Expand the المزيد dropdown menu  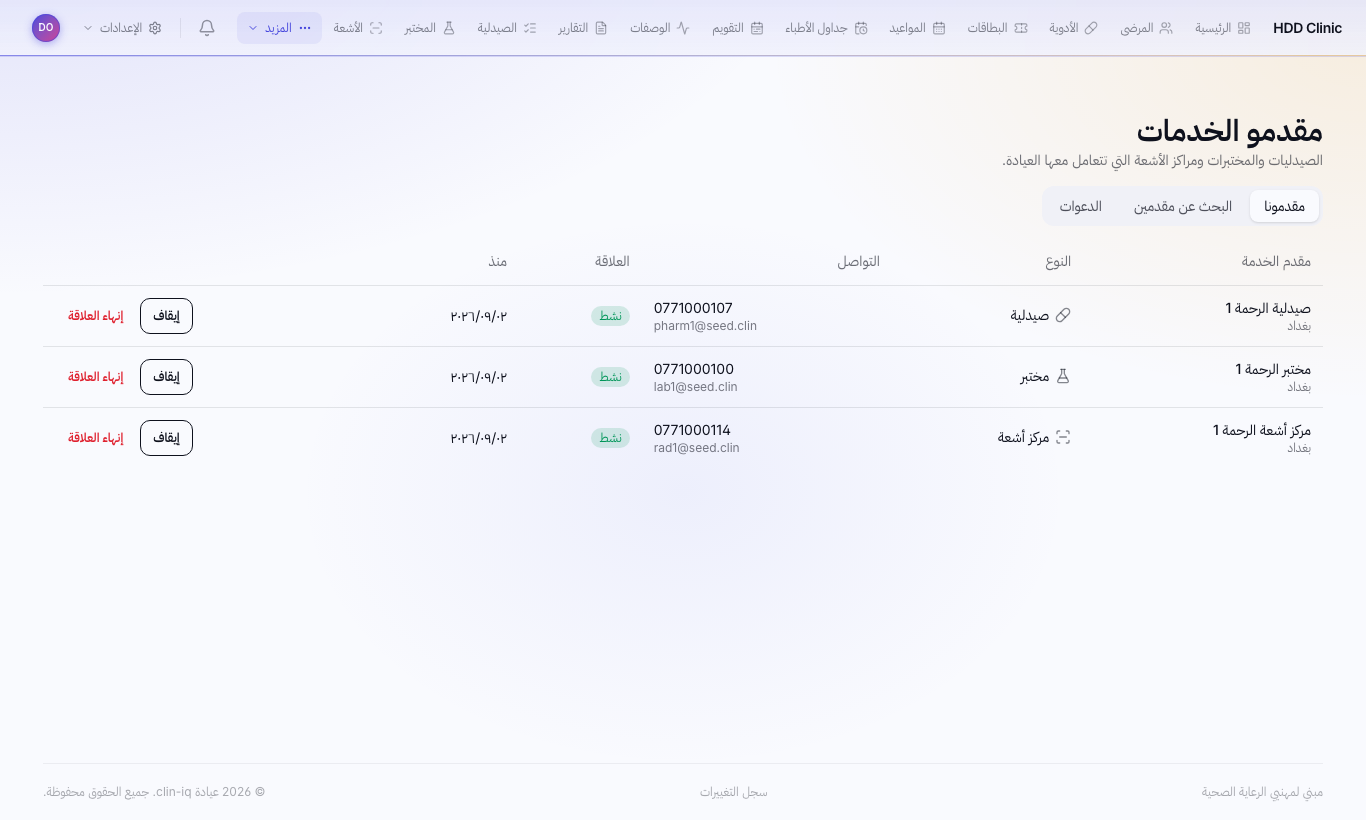(279, 28)
